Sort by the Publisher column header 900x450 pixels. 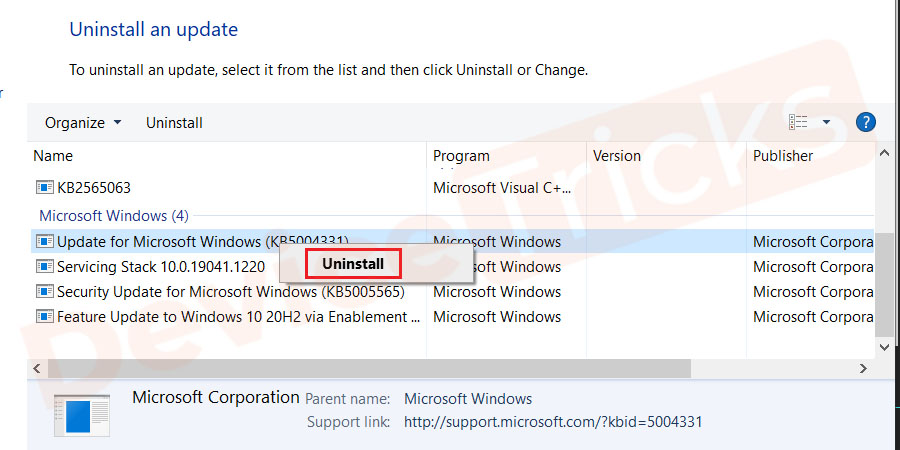coord(810,156)
